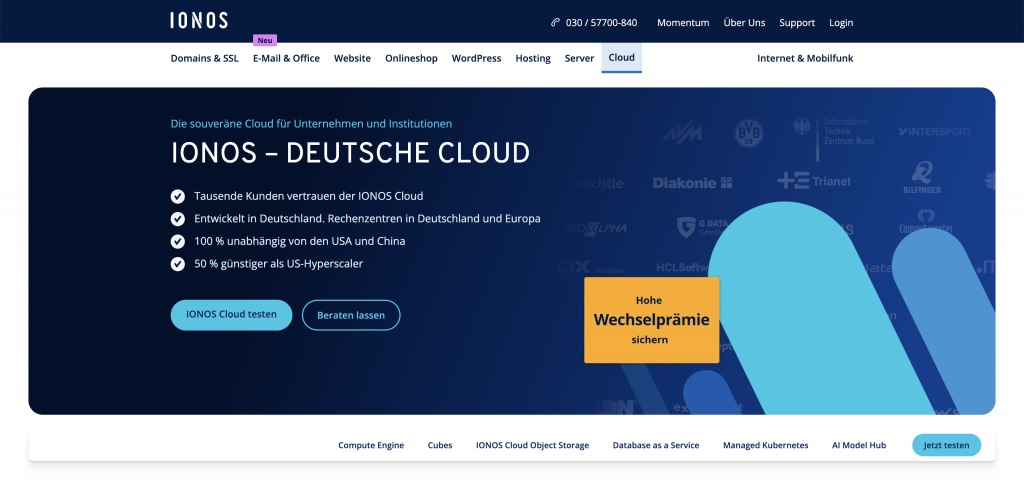This screenshot has height=485, width=1024.
Task: Jump to Cubes section
Action: coord(440,445)
